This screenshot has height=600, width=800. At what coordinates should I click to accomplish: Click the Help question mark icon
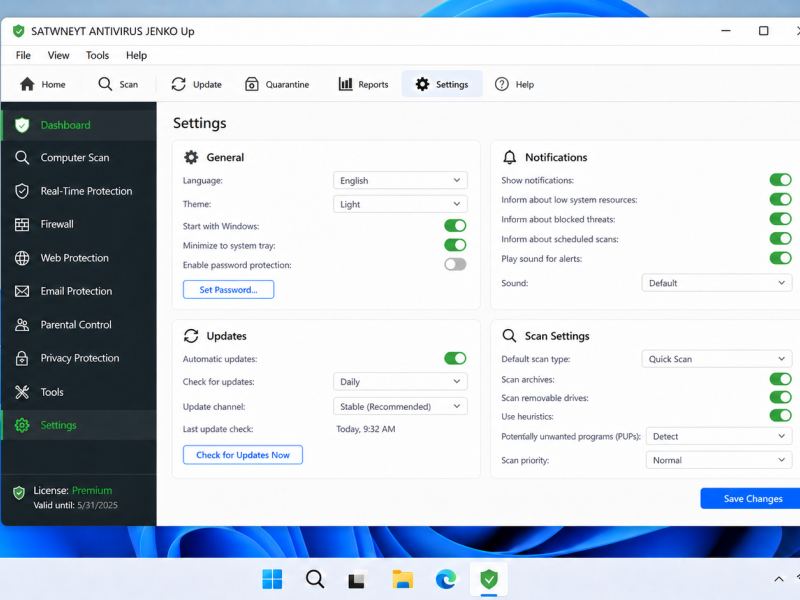[502, 84]
